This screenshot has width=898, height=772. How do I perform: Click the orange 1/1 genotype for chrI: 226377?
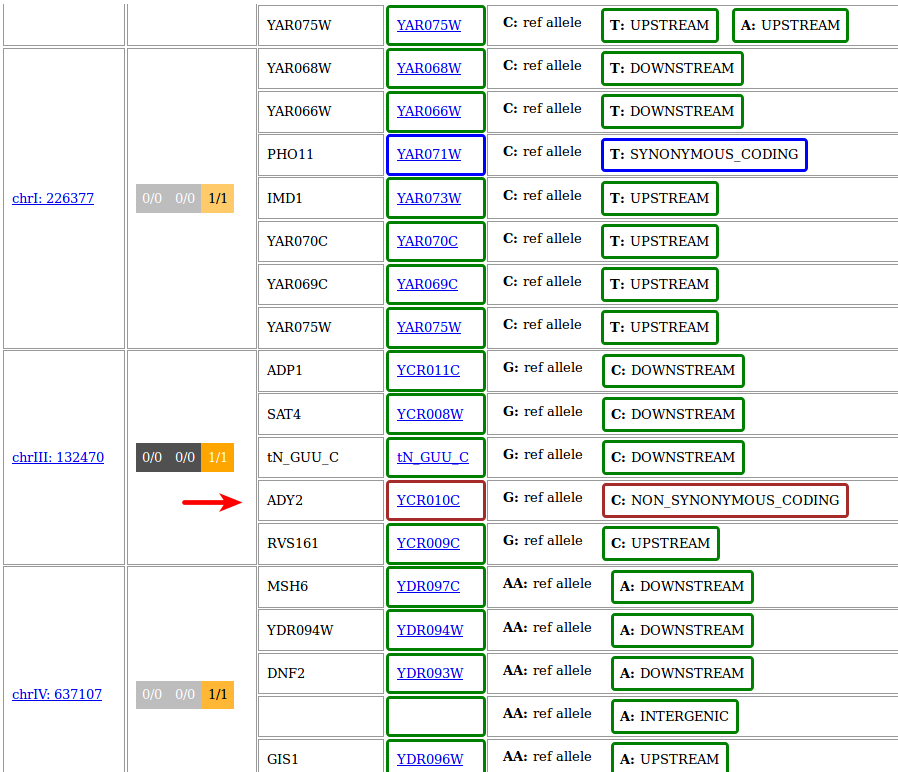[218, 199]
